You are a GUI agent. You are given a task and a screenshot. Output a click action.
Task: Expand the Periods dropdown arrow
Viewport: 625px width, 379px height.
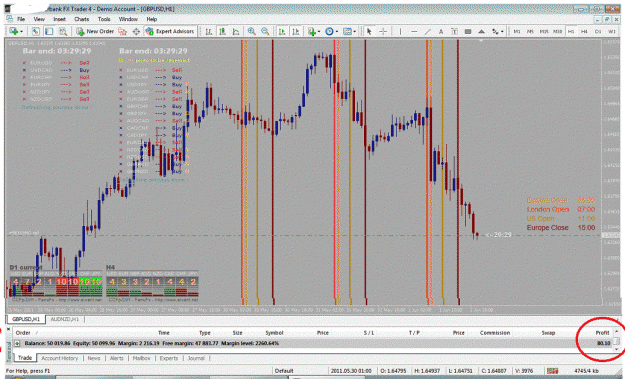tap(337, 31)
